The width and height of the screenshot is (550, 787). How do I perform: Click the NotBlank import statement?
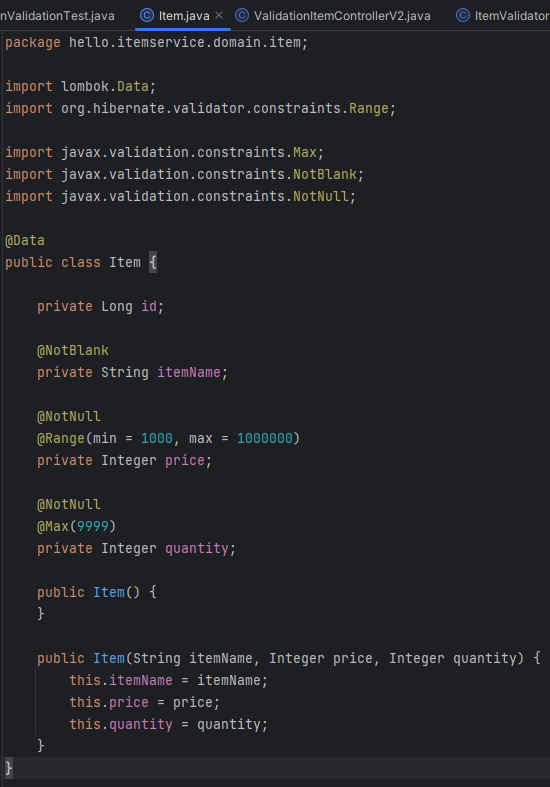tap(184, 174)
